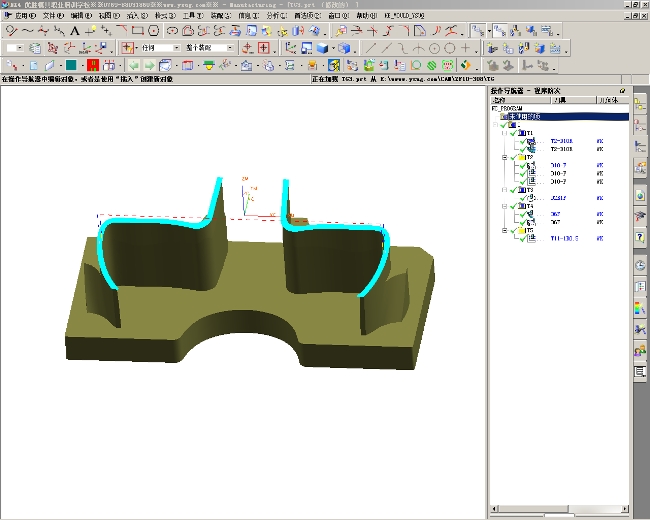Image resolution: width=650 pixels, height=520 pixels.
Task: Click the teal square toolbar icon
Action: click(x=72, y=65)
